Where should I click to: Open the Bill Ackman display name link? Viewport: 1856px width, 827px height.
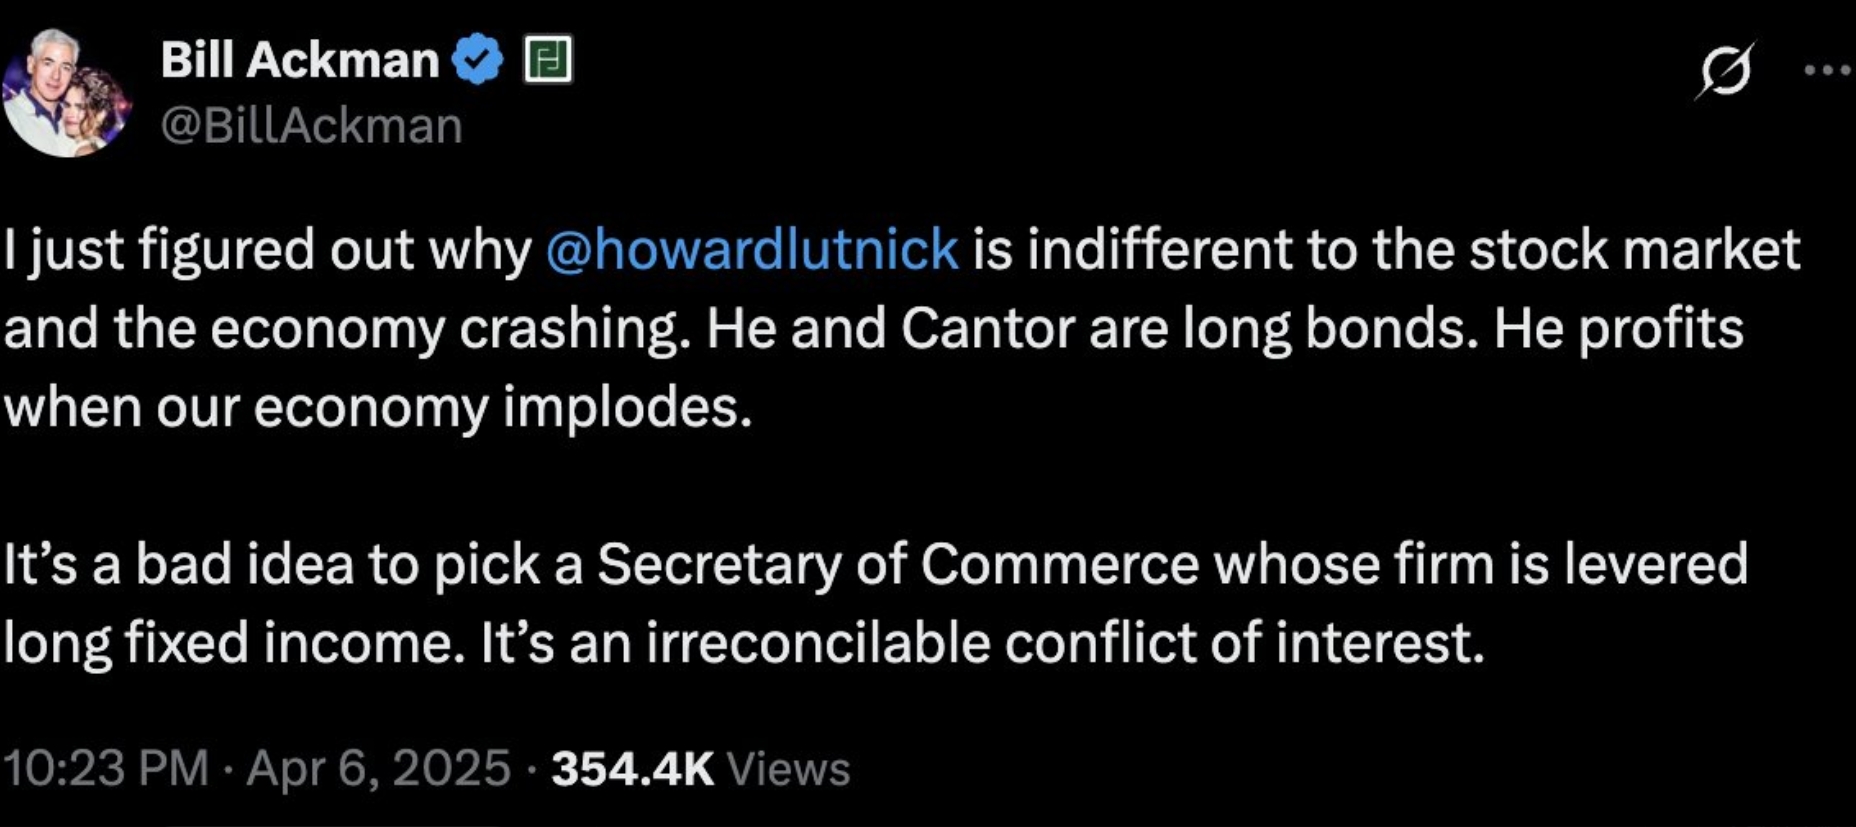[x=299, y=60]
